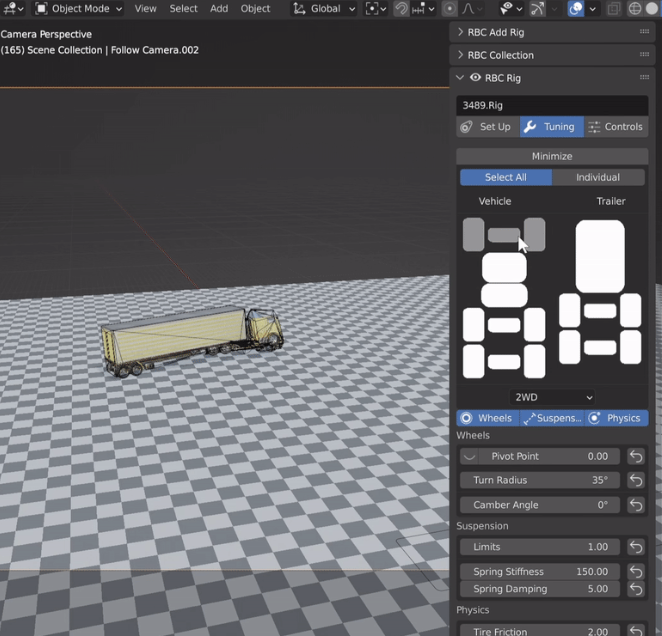Reset the Turn Radius value

click(636, 481)
